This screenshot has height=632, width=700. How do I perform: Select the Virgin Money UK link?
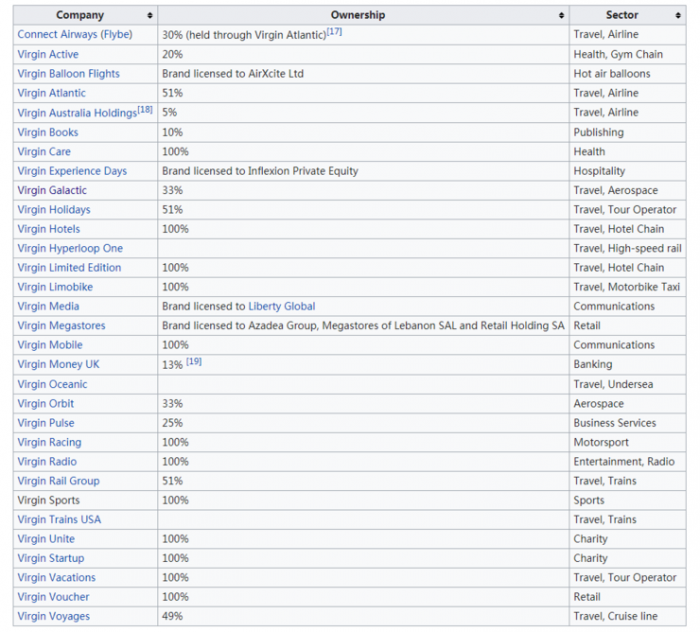[x=58, y=365]
